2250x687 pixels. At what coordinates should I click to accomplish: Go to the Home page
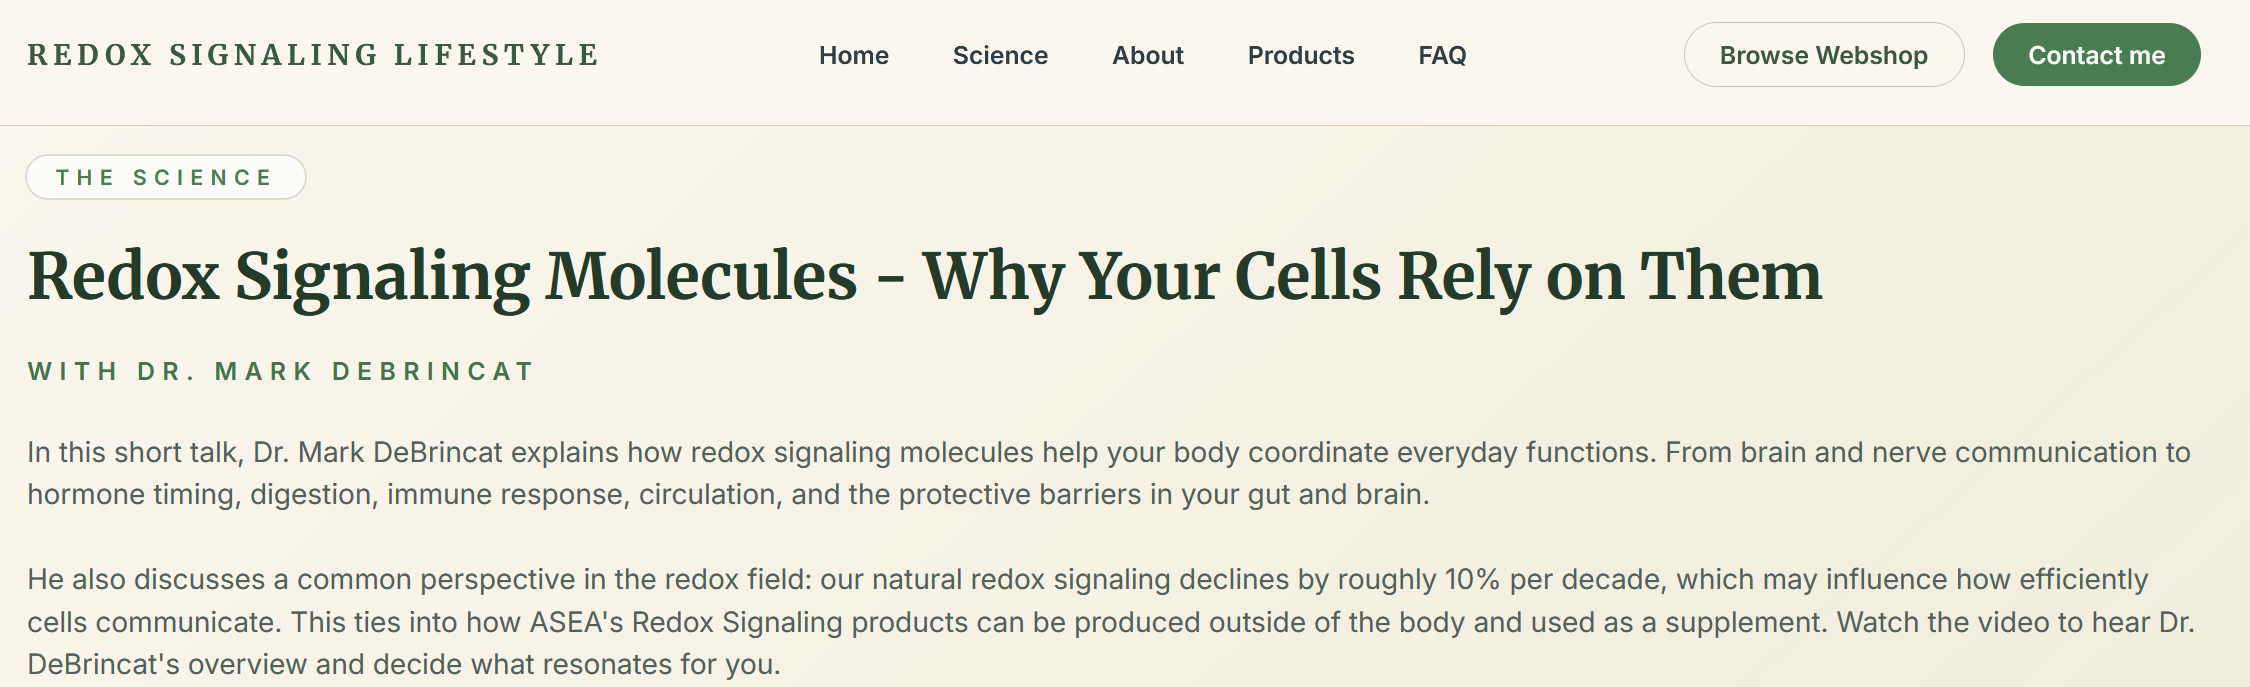(x=853, y=56)
